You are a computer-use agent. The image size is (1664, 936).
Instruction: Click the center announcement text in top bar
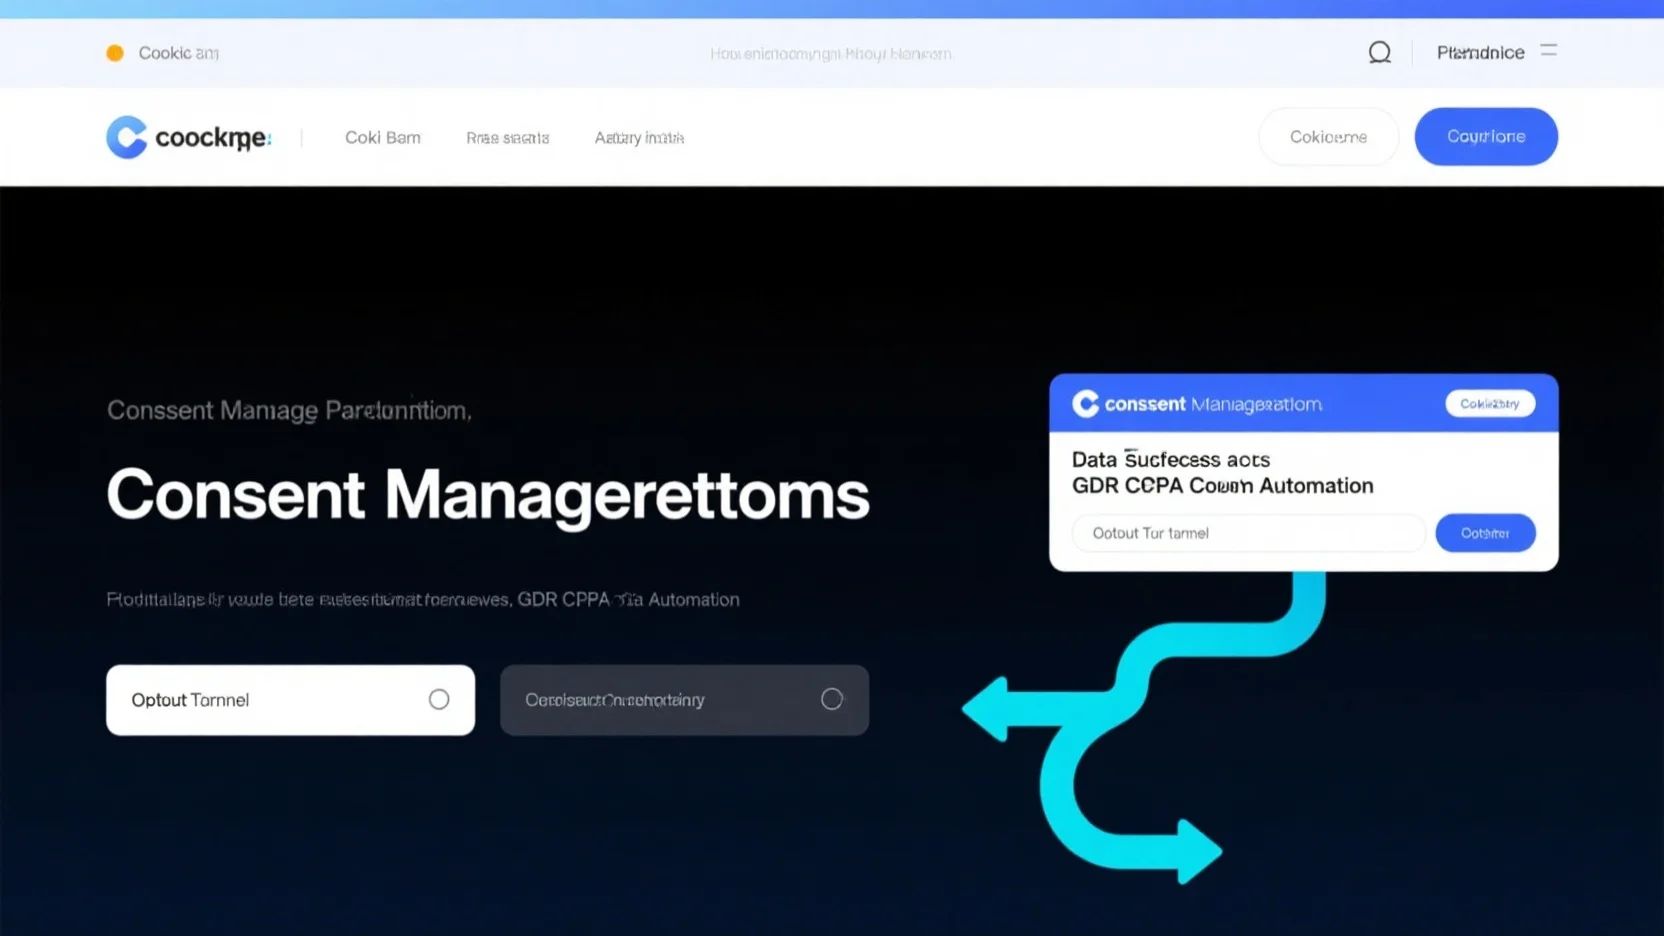[830, 54]
